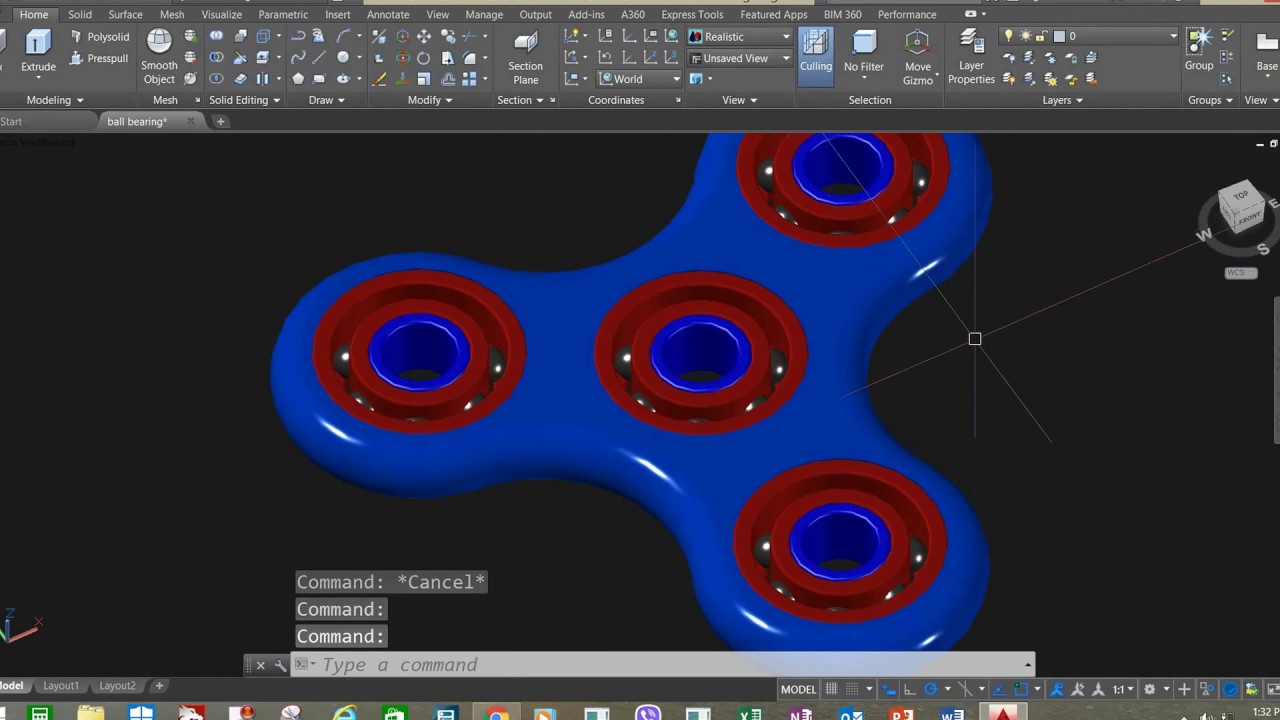
Task: Open the Workspace switching gear icon
Action: [x=1149, y=689]
